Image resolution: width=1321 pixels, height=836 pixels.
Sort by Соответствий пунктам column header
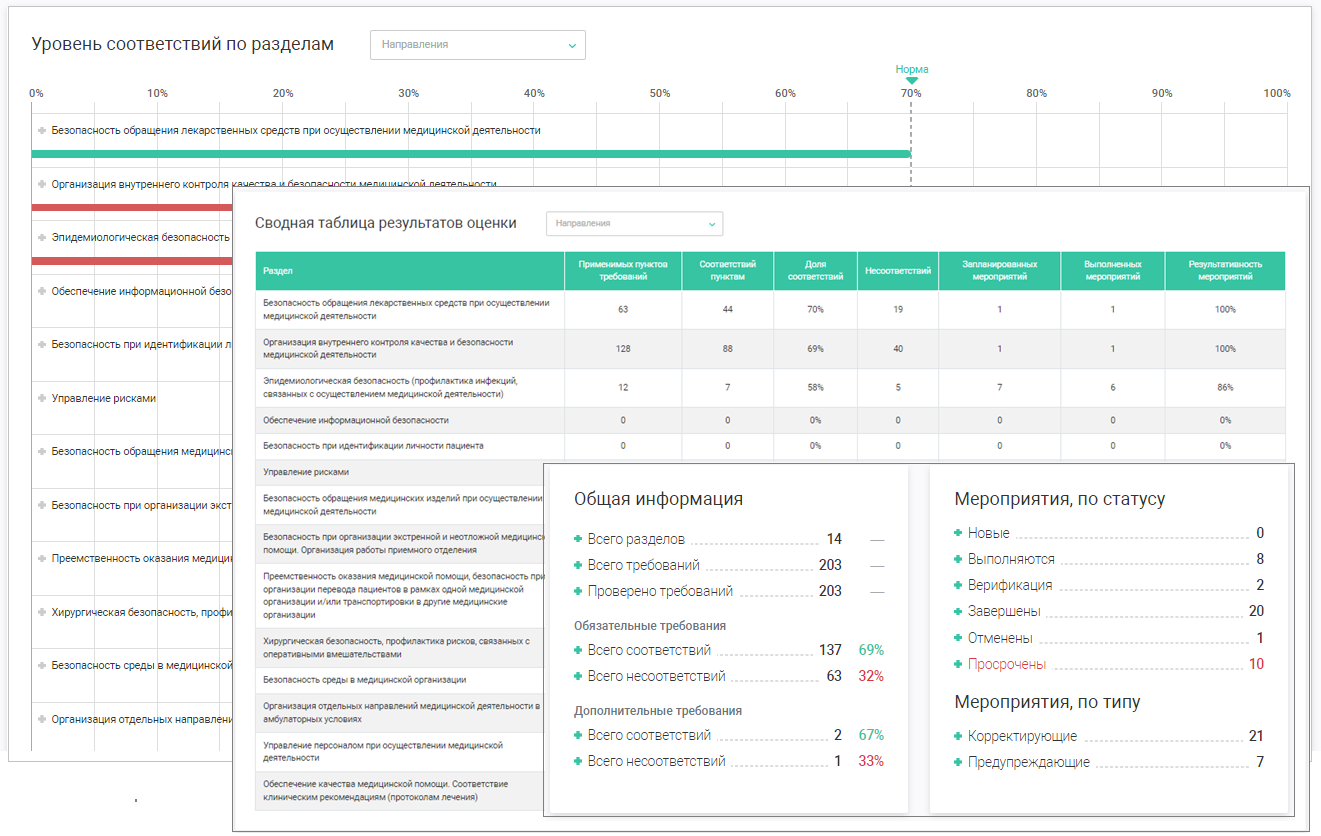(728, 271)
